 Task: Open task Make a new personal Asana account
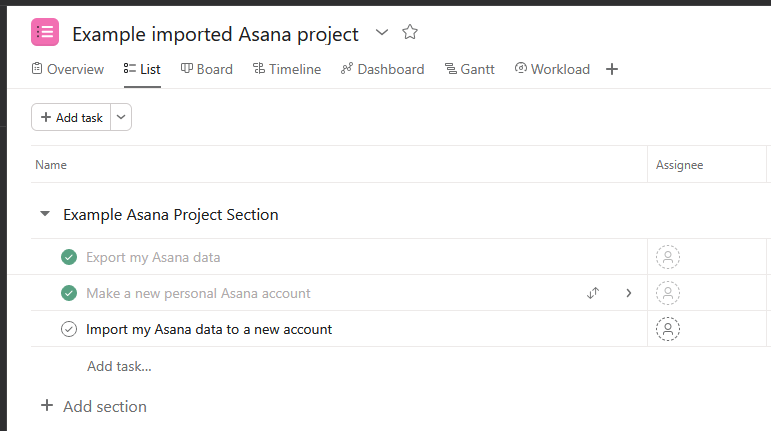pyautogui.click(x=198, y=293)
